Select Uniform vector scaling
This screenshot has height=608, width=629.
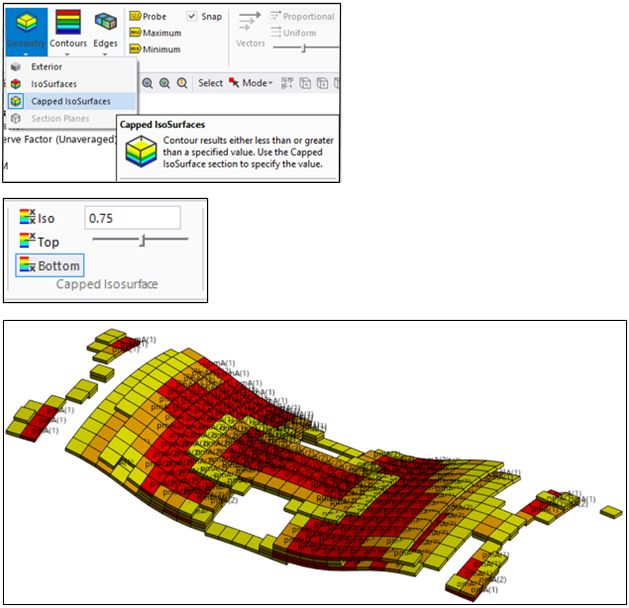(293, 33)
